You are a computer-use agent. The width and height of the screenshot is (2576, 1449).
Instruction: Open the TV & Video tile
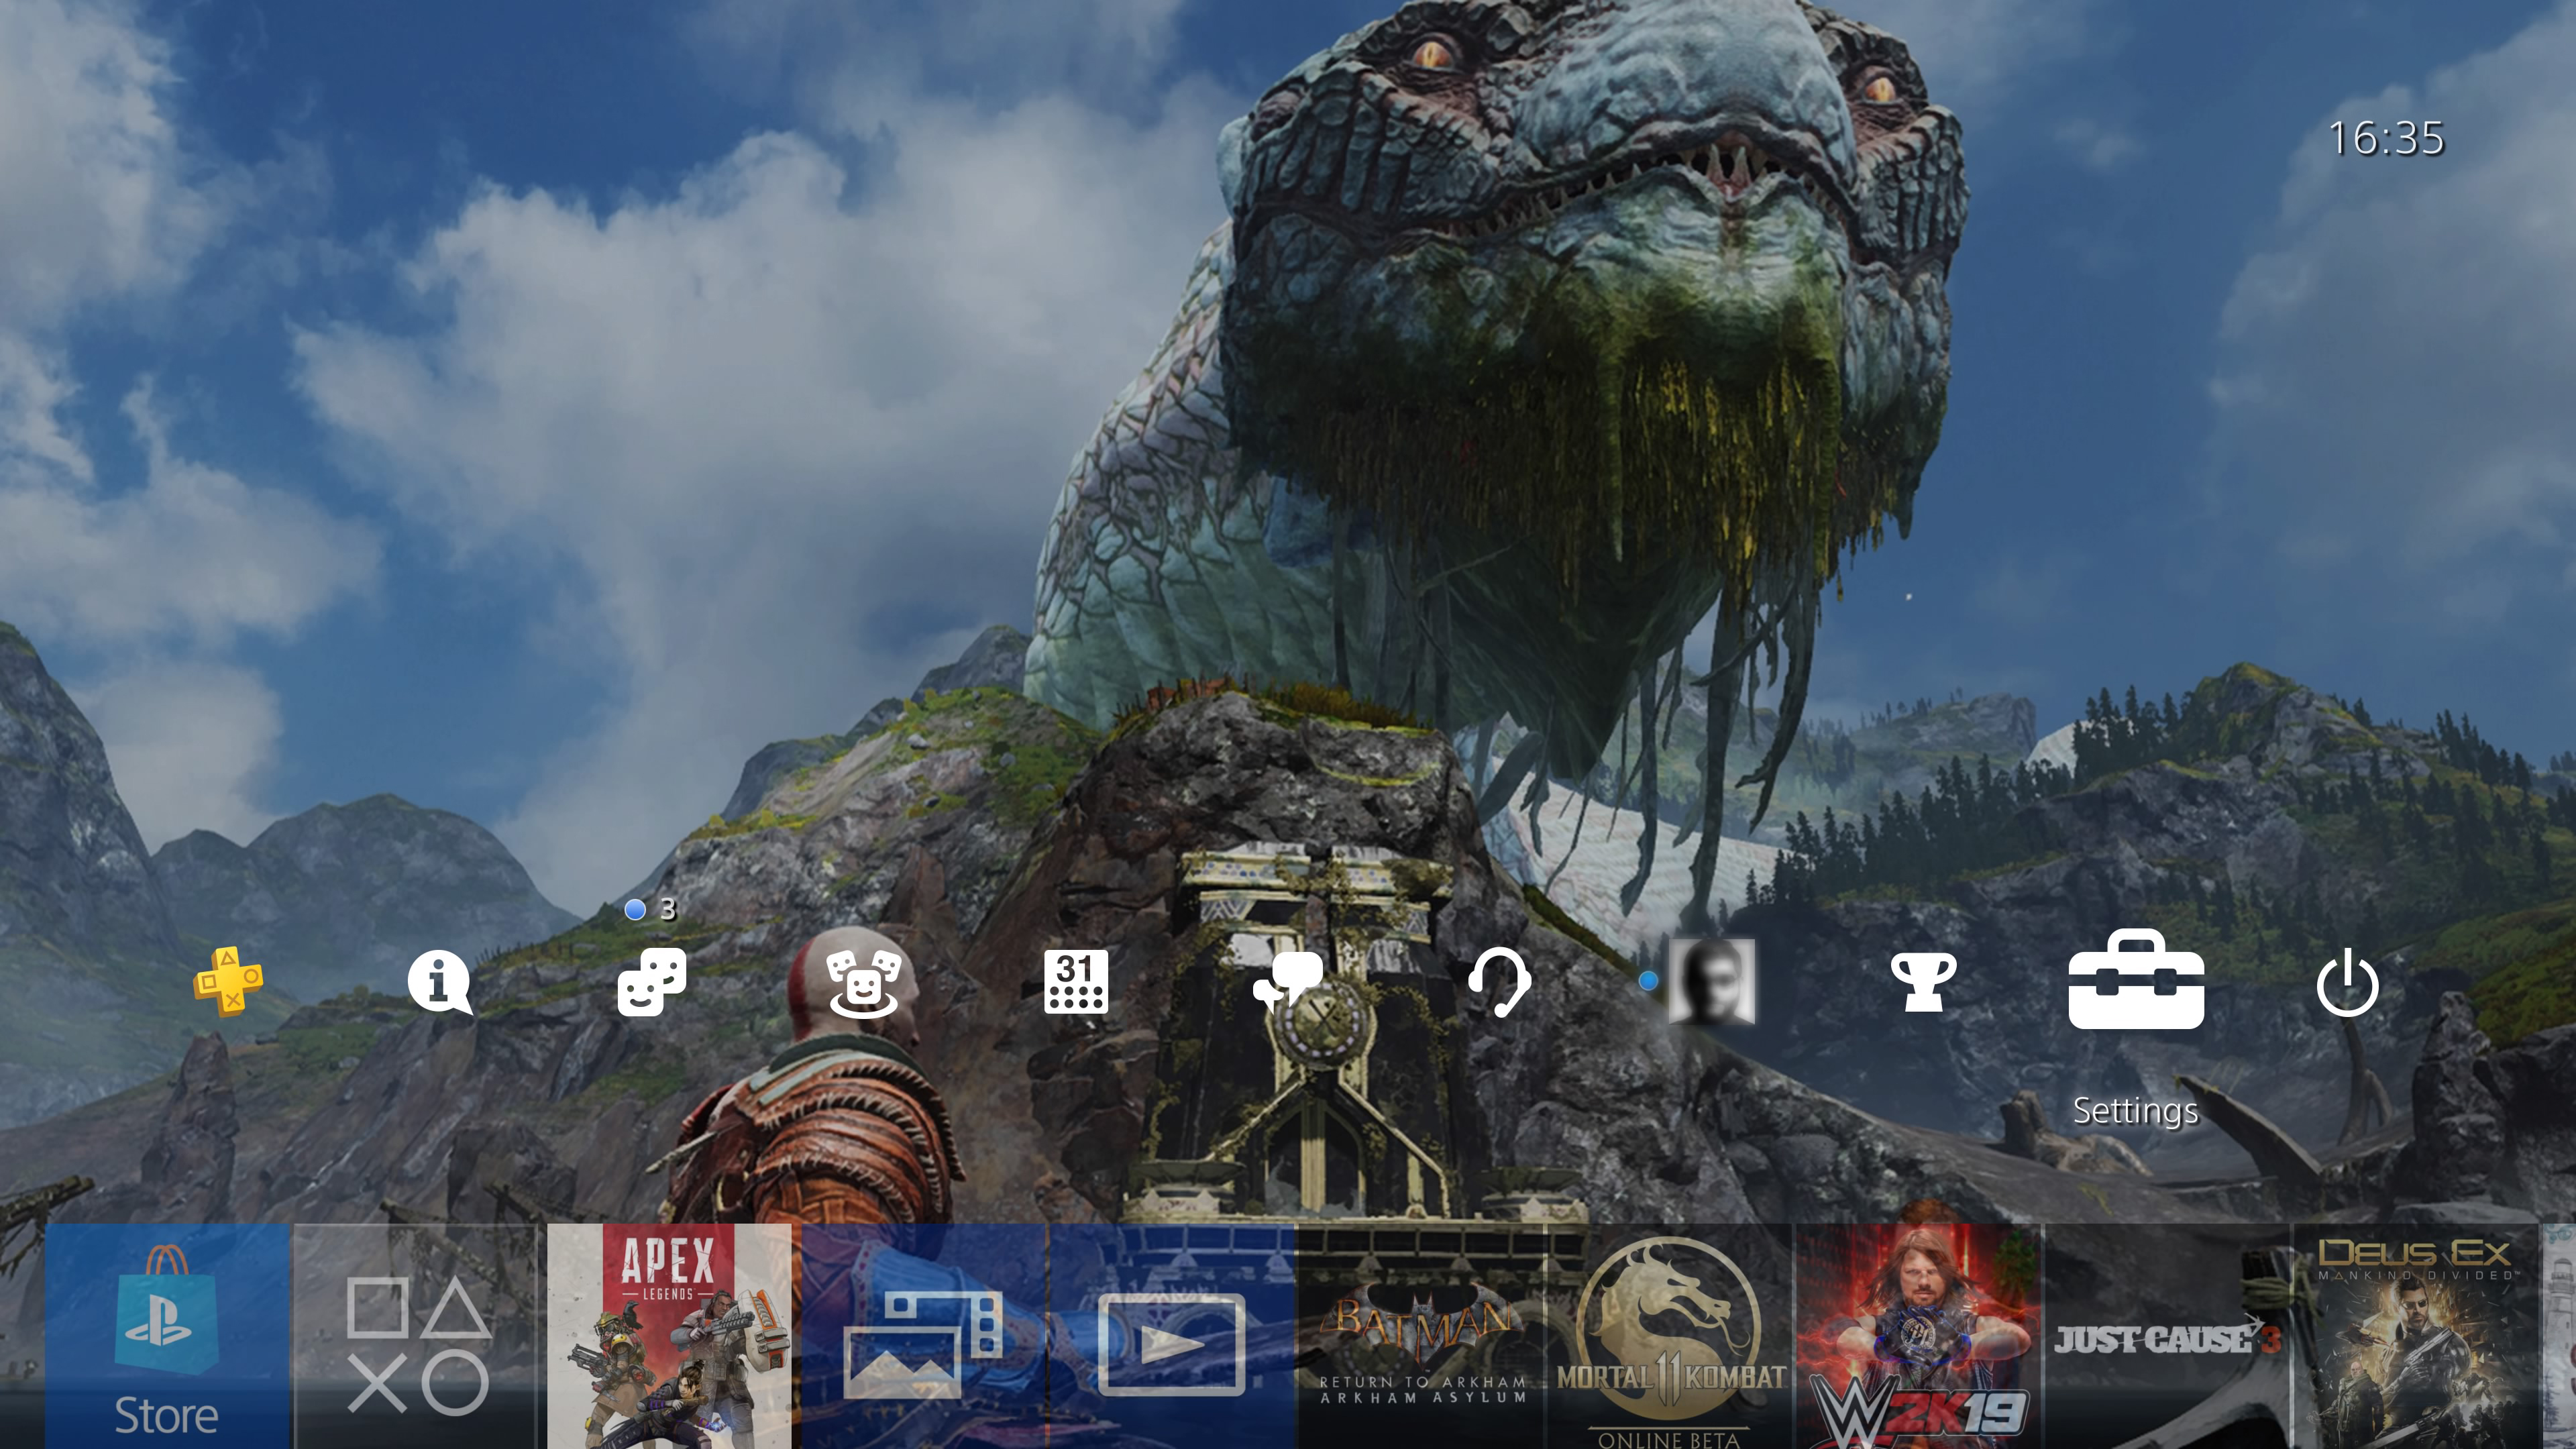[1172, 1336]
